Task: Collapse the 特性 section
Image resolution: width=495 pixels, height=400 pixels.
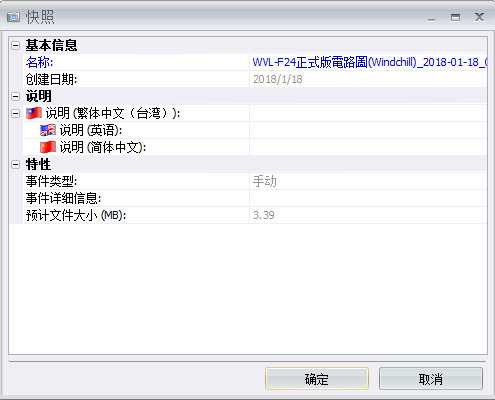Action: (15, 164)
